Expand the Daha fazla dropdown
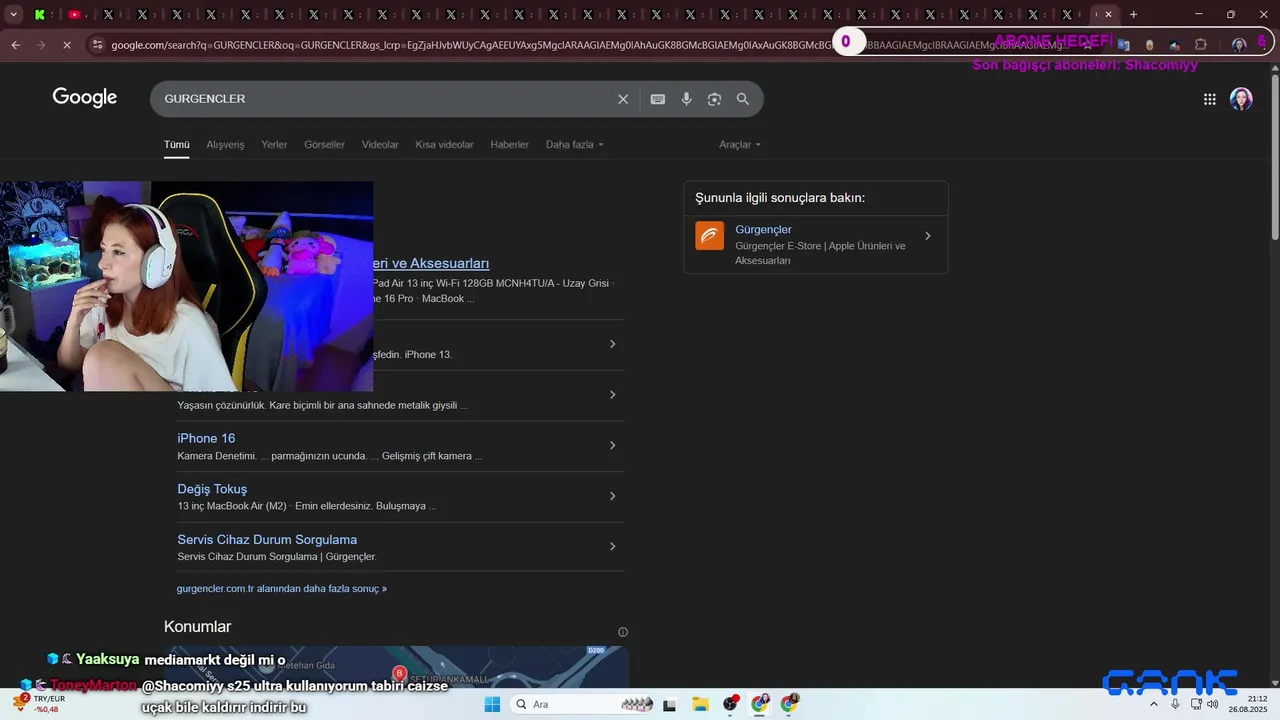The width and height of the screenshot is (1280, 720). point(575,145)
